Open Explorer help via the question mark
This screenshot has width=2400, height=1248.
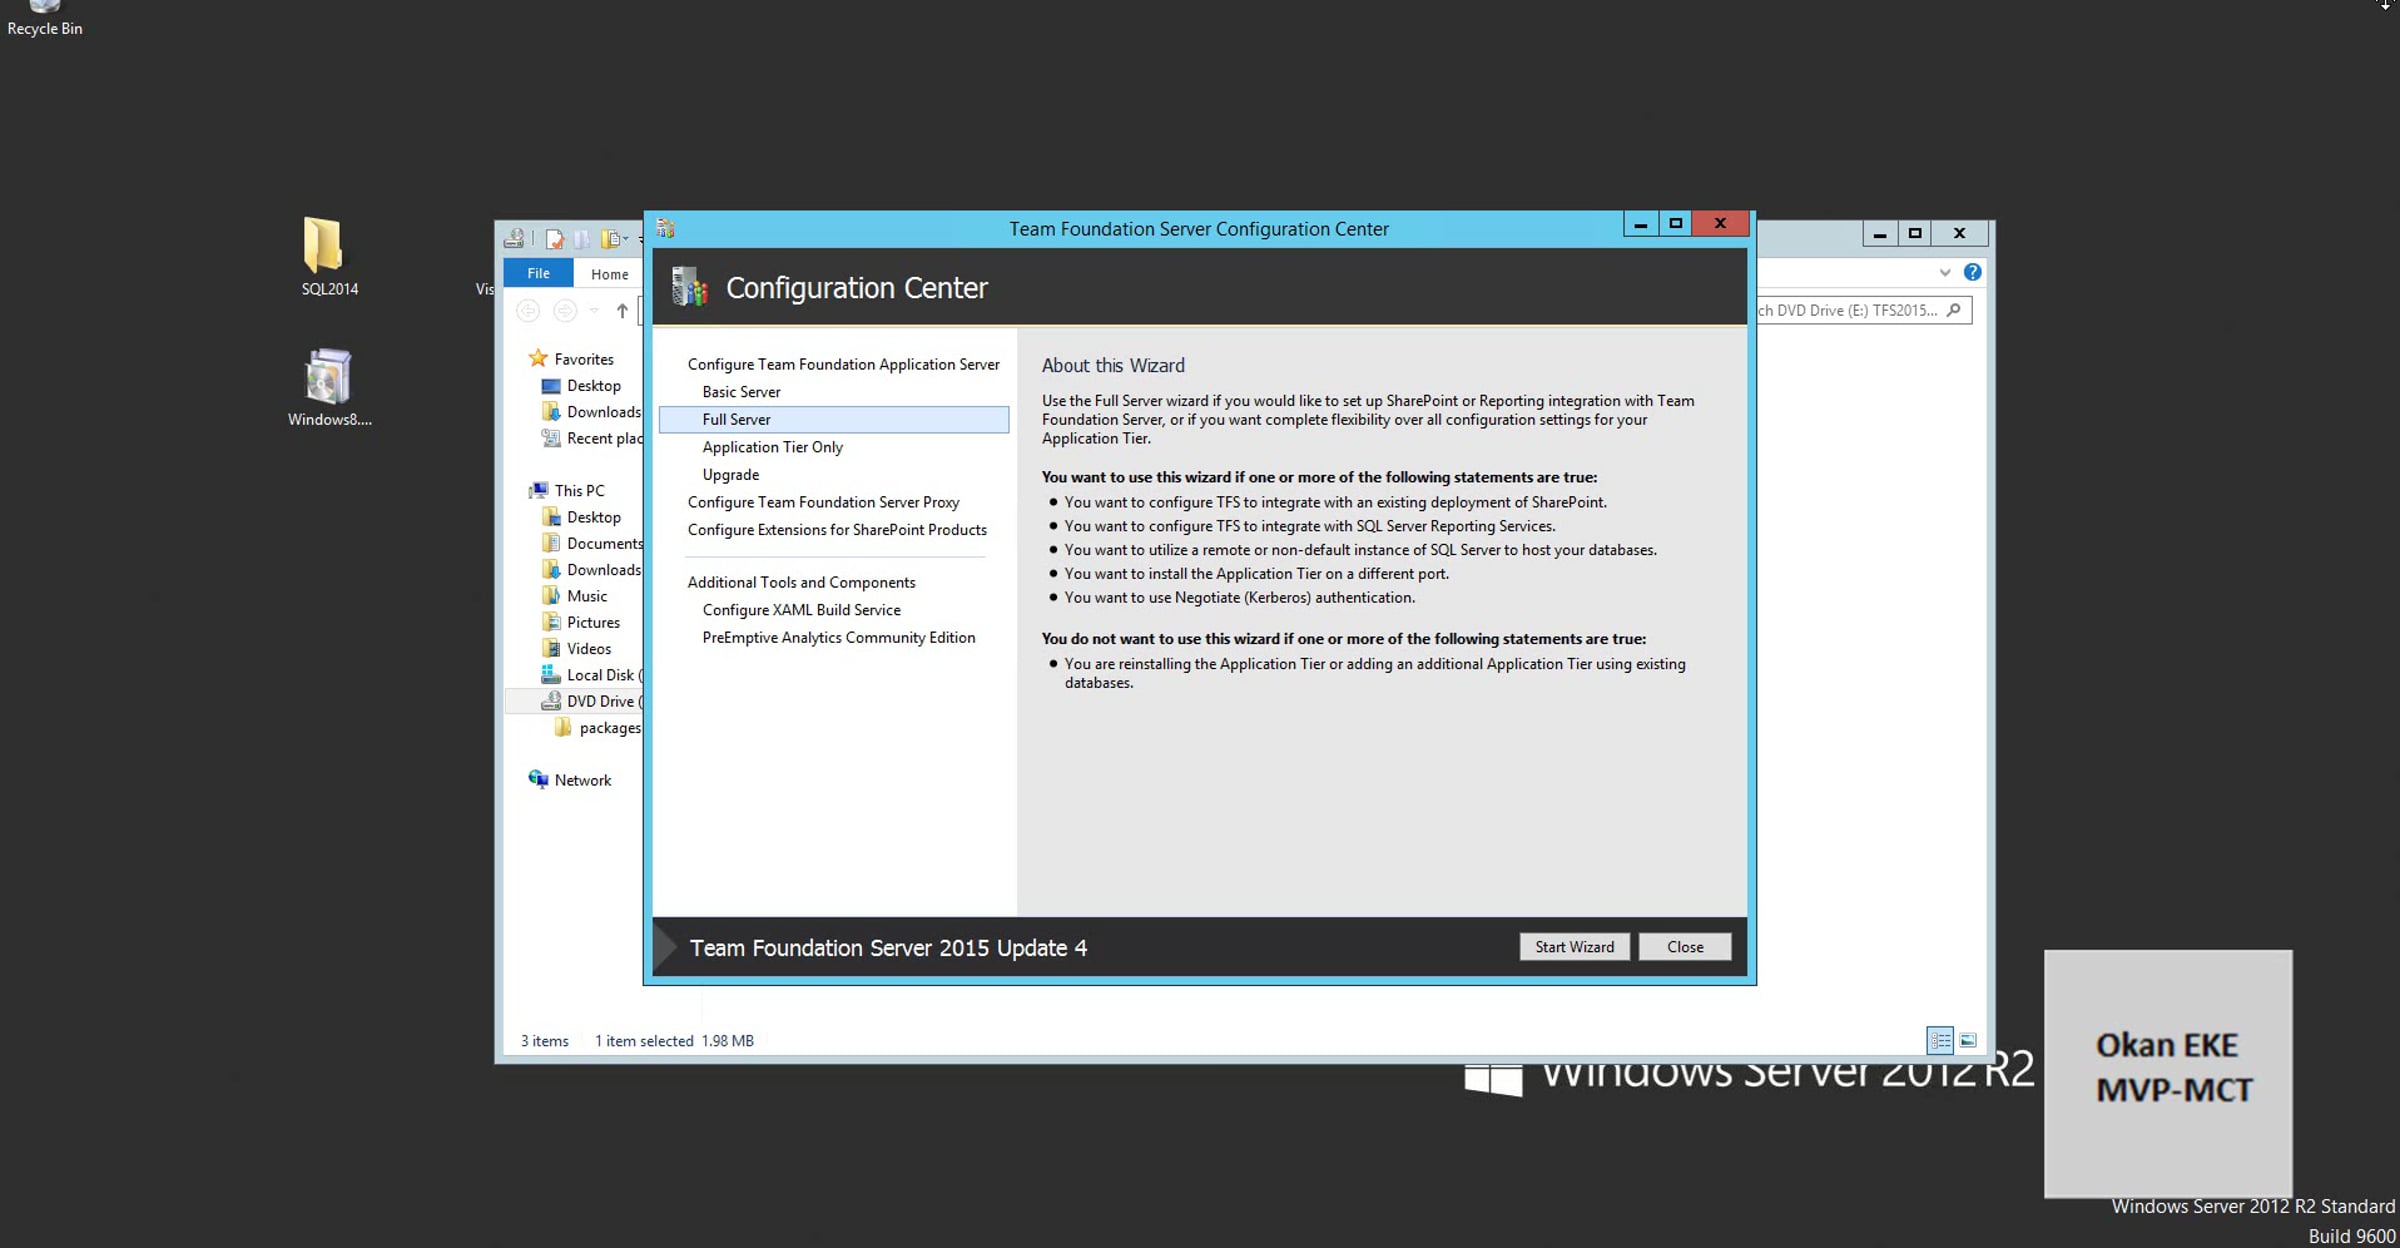(x=1972, y=272)
